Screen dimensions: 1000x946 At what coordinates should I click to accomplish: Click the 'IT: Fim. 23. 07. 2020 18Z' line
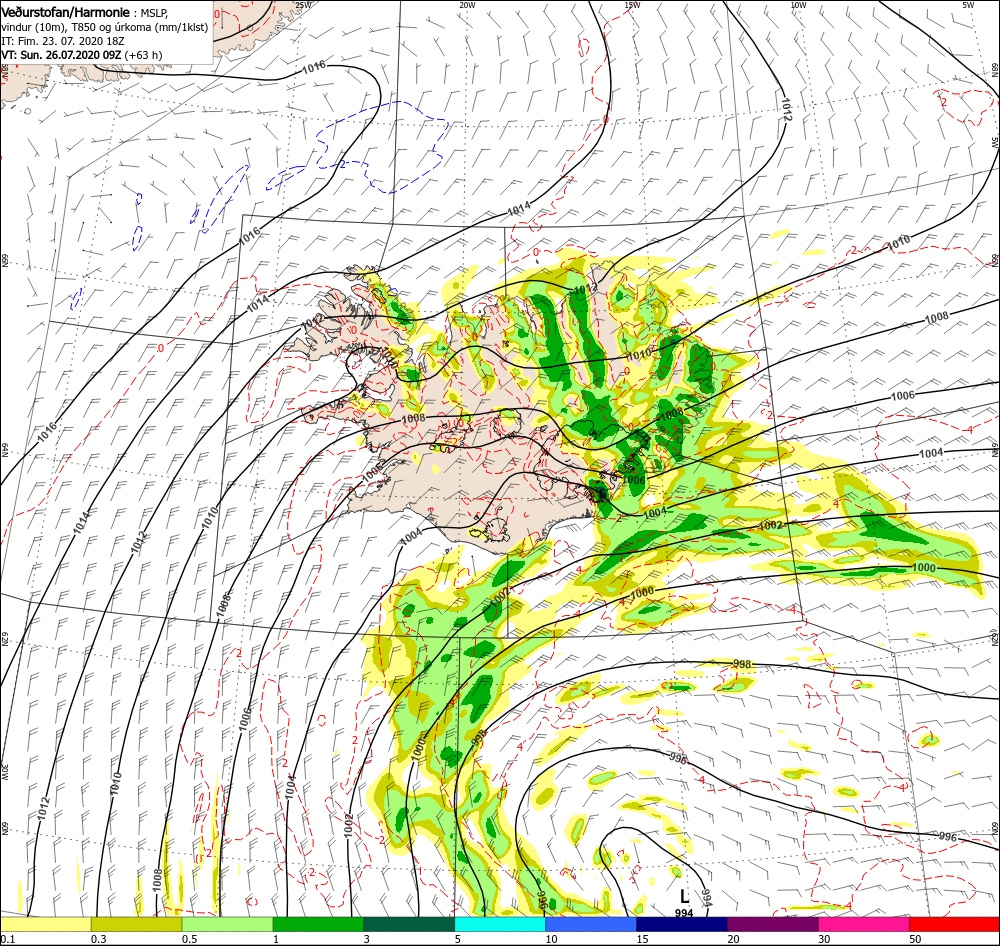63,41
